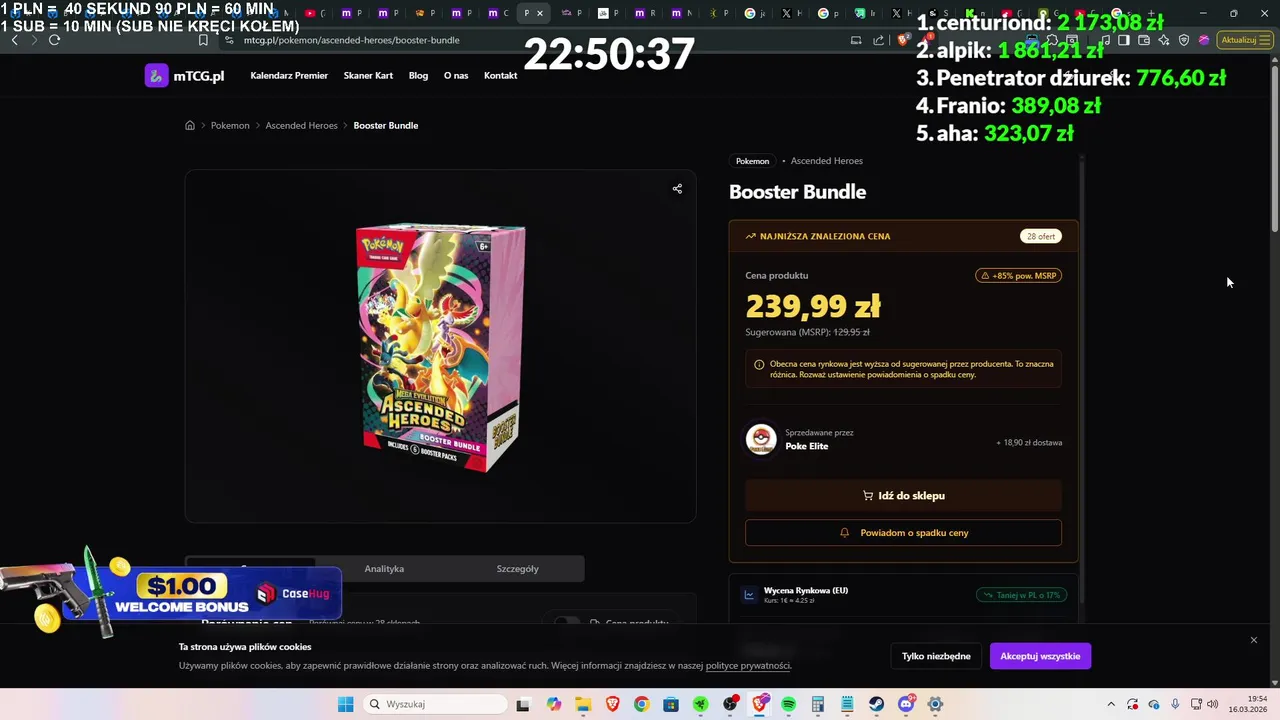
Task: Click the Taniej w PL o 17% badge
Action: (x=1020, y=595)
